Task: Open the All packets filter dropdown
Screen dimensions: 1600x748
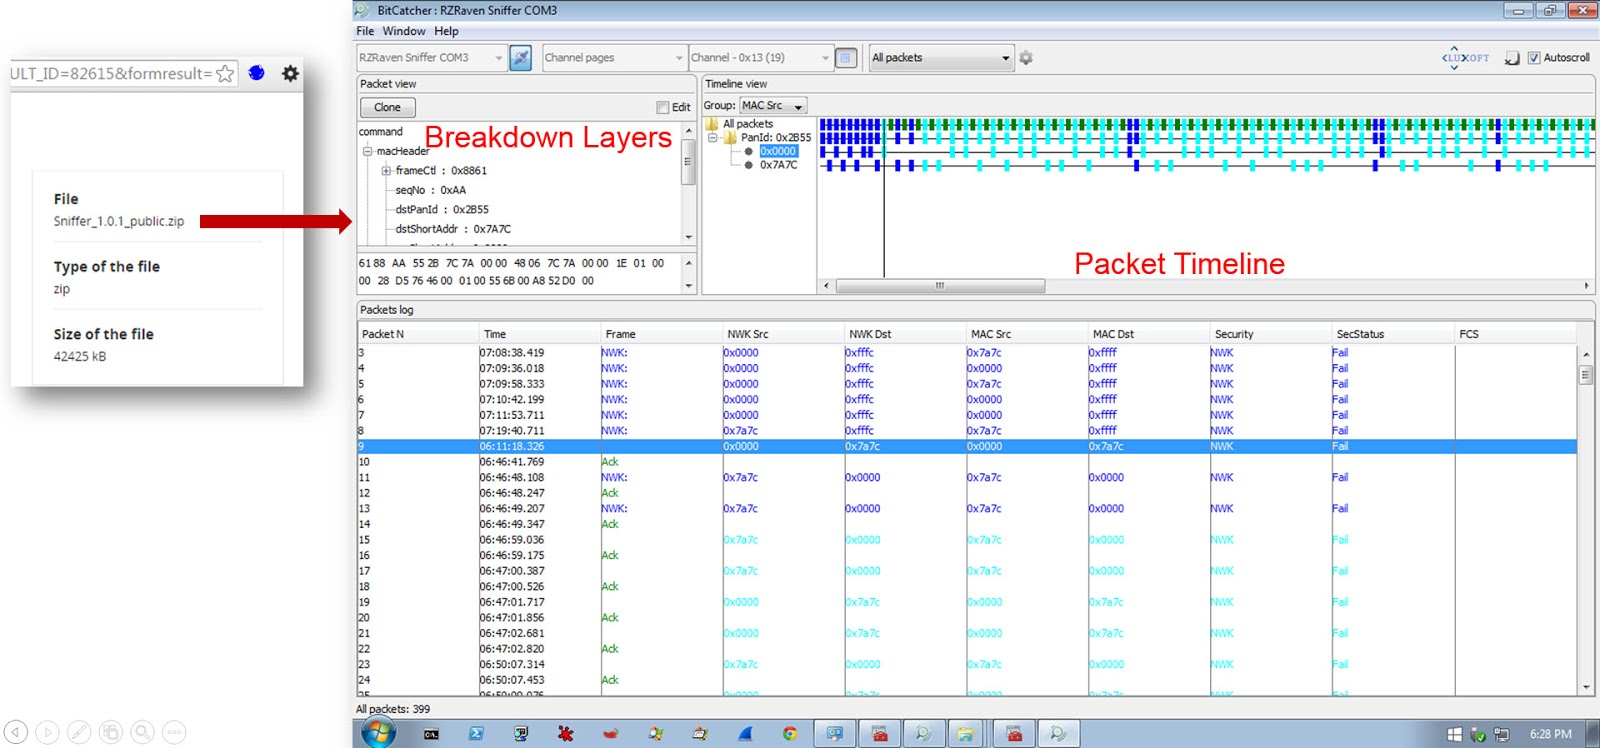Action: click(941, 58)
